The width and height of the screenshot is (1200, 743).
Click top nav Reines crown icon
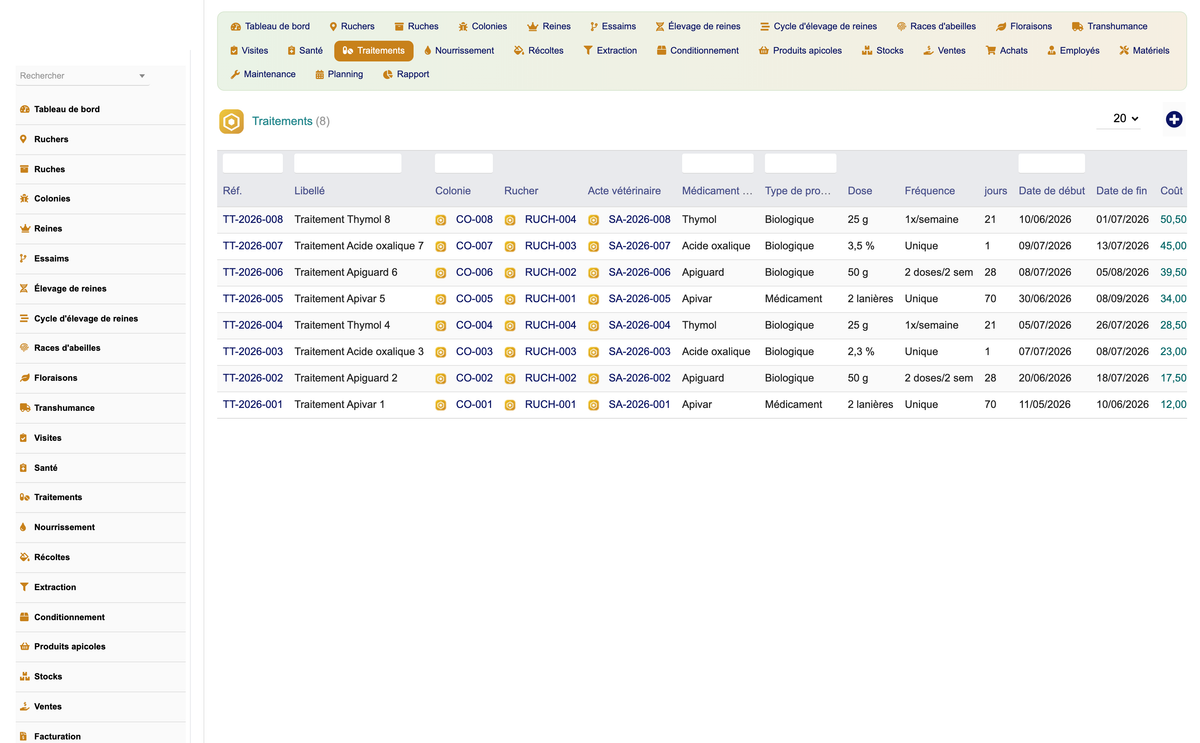click(x=533, y=27)
